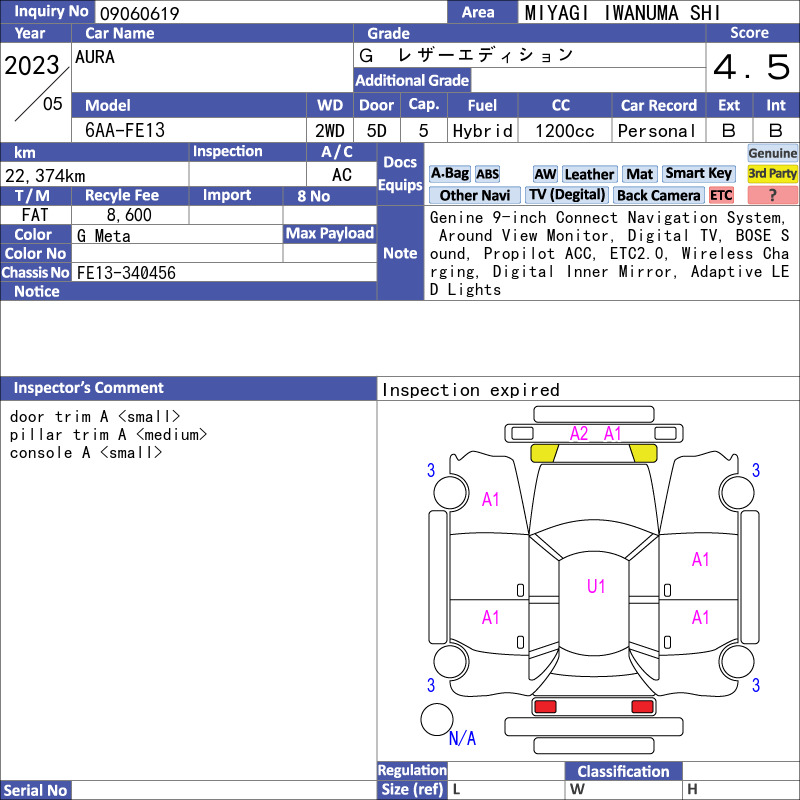
Task: Click the 4.5 score value
Action: (752, 67)
